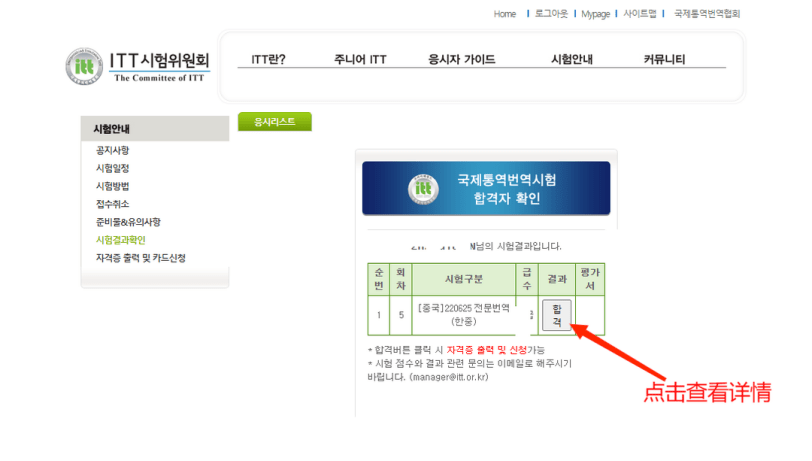The width and height of the screenshot is (812, 461).
Task: Select 준비물&유의사항 in sidebar
Action: (128, 222)
